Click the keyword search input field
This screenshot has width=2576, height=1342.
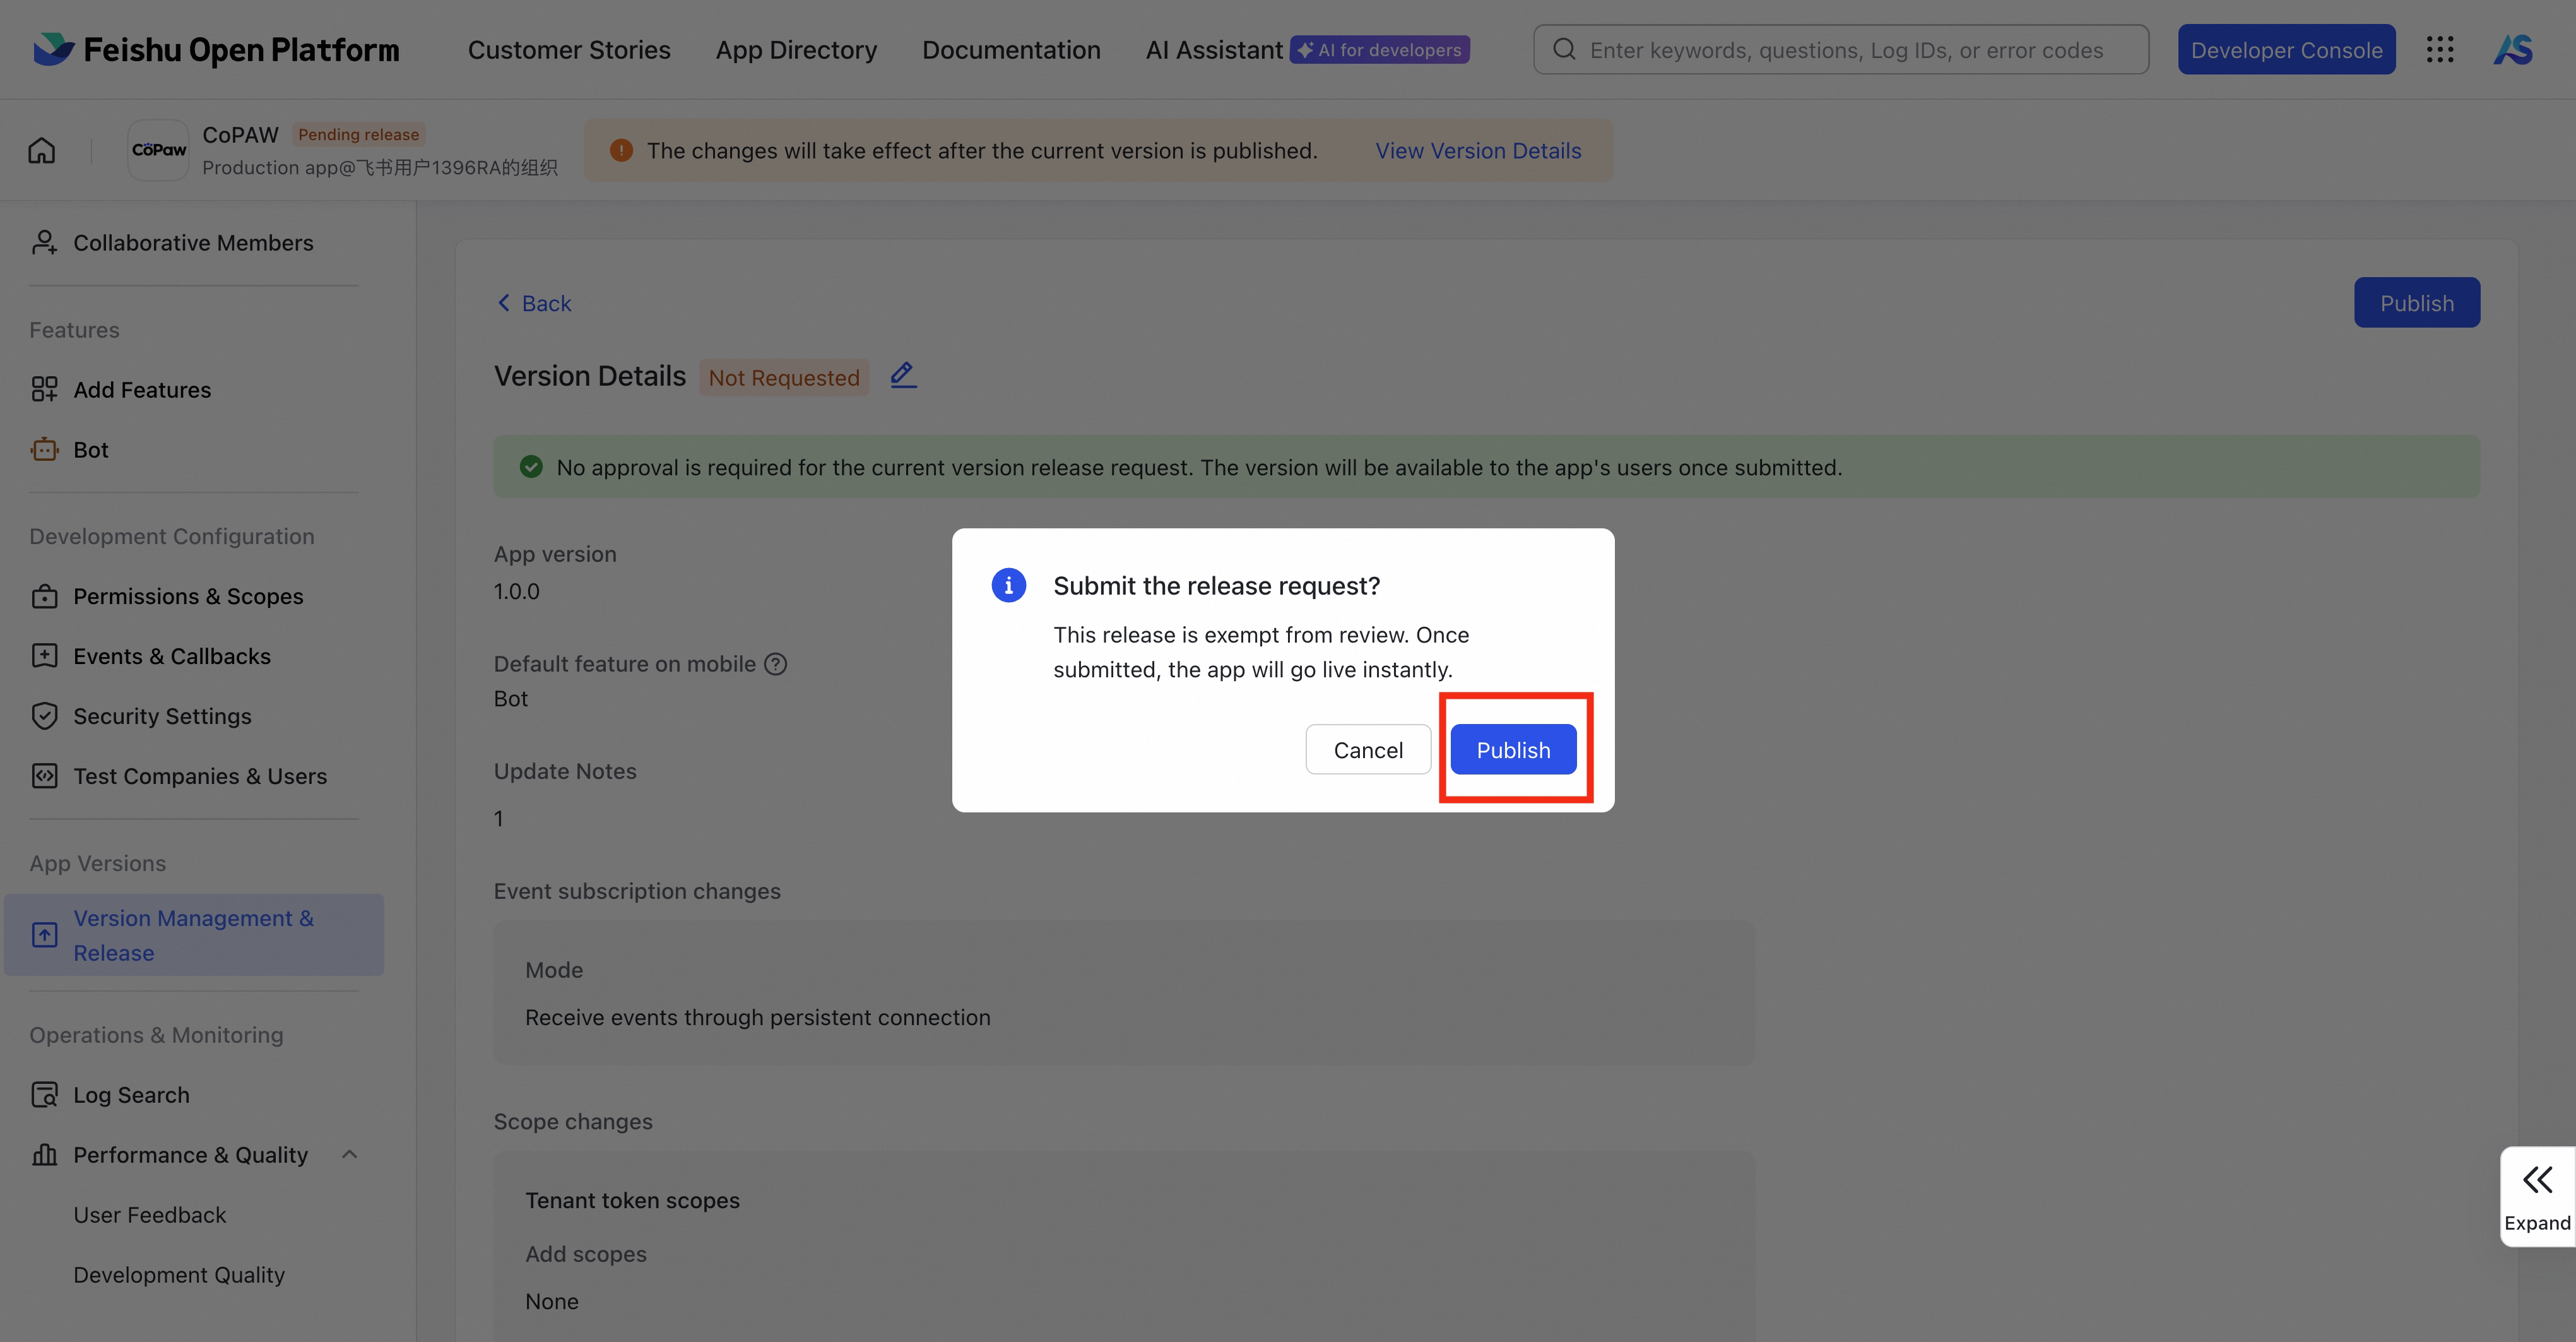(1845, 50)
